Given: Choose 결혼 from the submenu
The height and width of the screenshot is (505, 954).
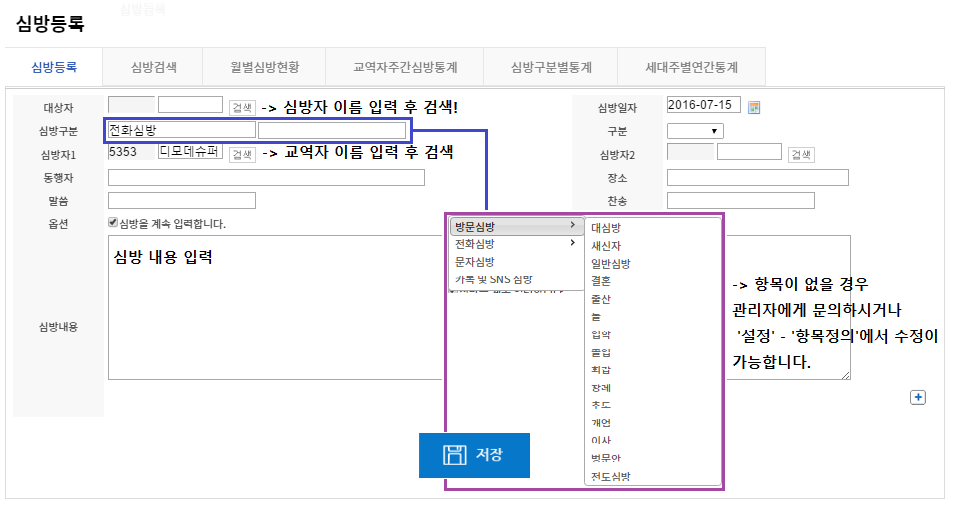Looking at the screenshot, I should (601, 281).
